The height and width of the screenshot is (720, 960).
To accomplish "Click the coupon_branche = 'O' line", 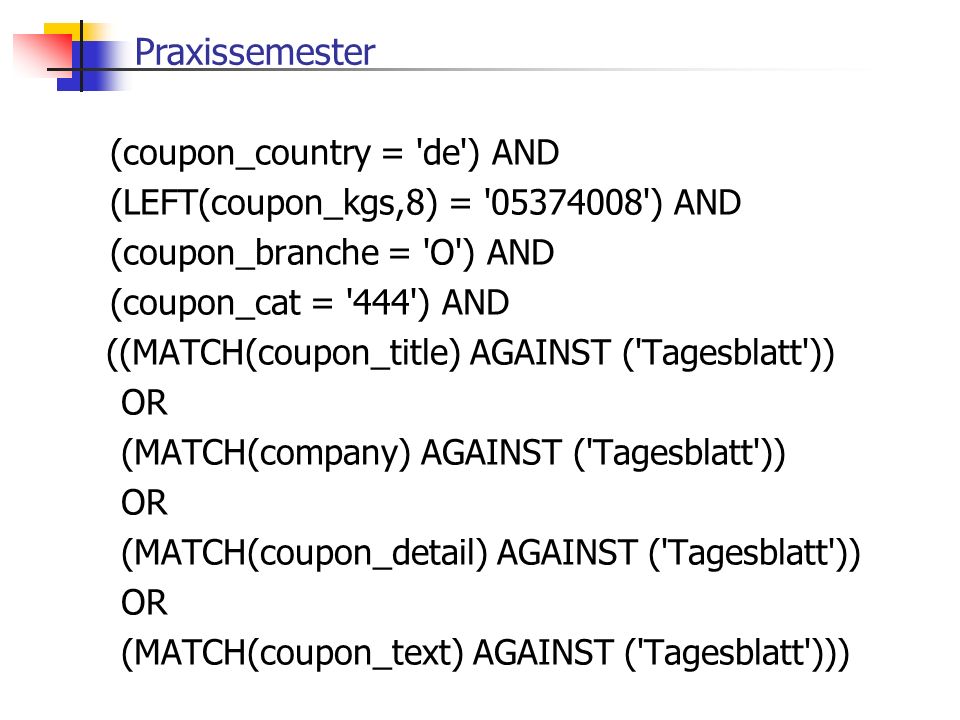I will point(331,253).
